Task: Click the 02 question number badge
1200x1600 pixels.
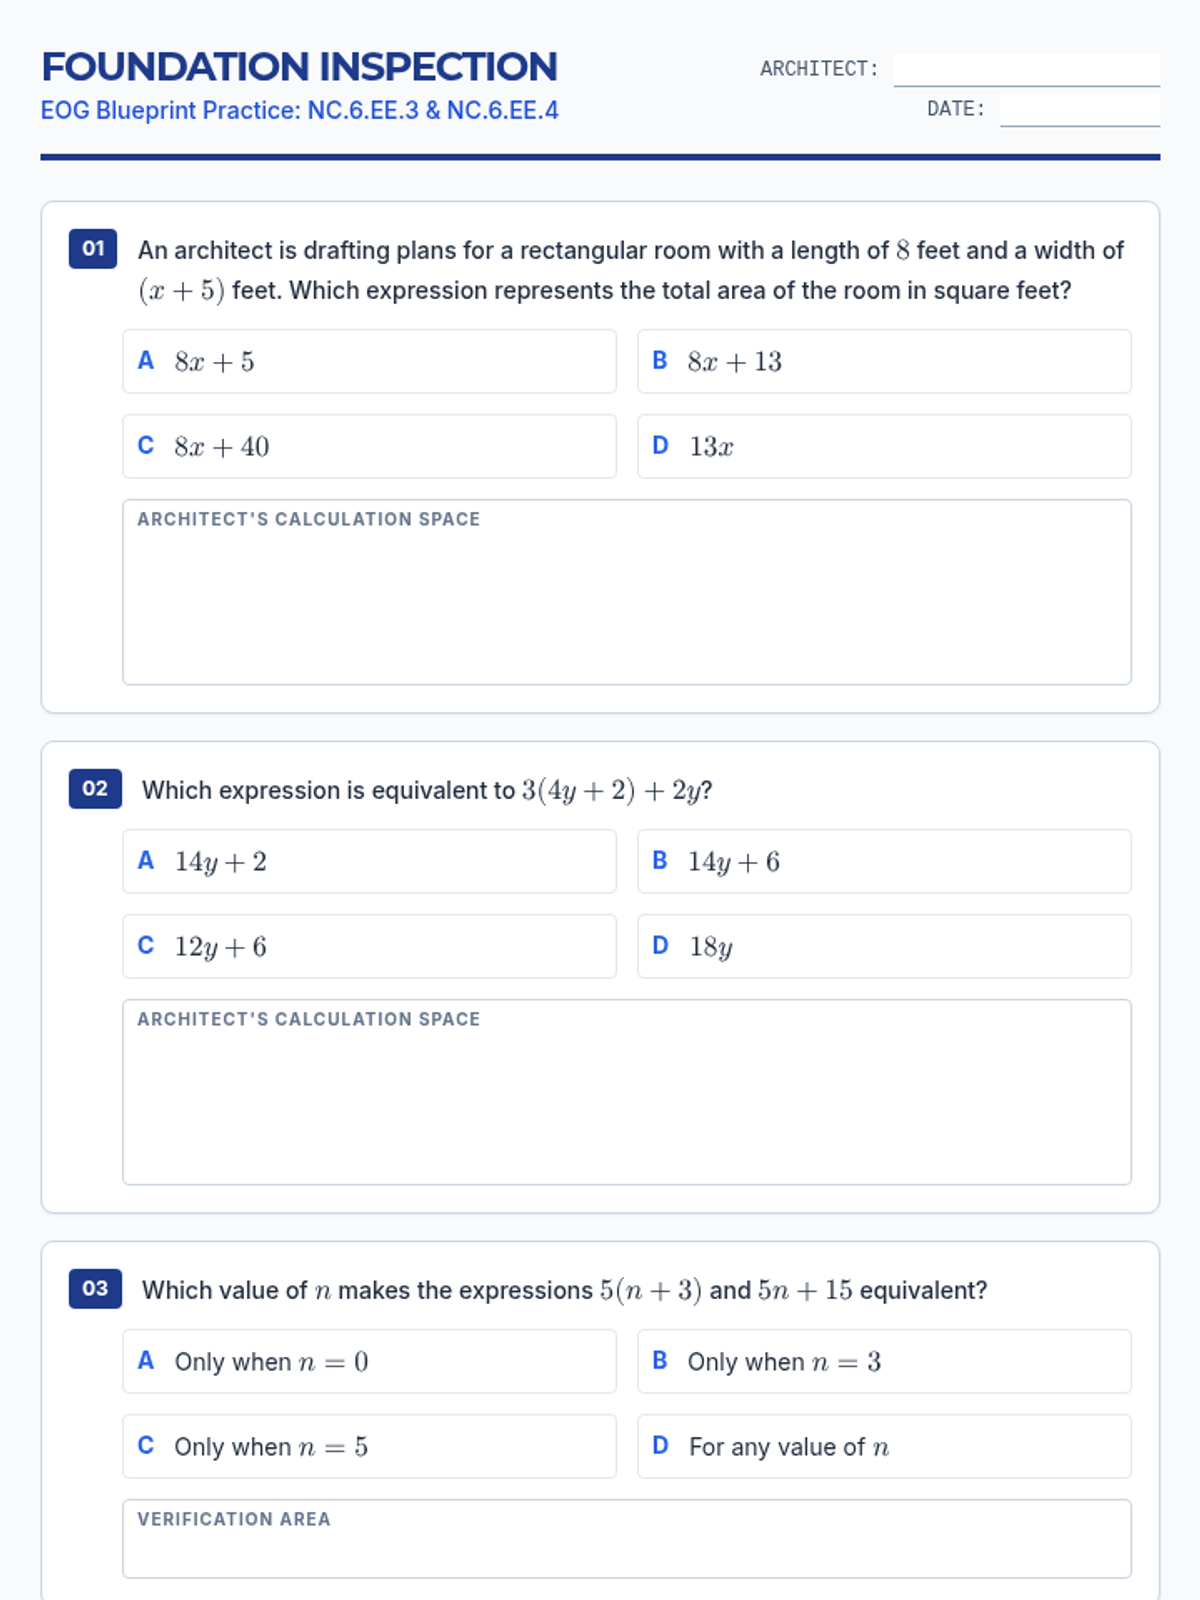Action: tap(95, 789)
